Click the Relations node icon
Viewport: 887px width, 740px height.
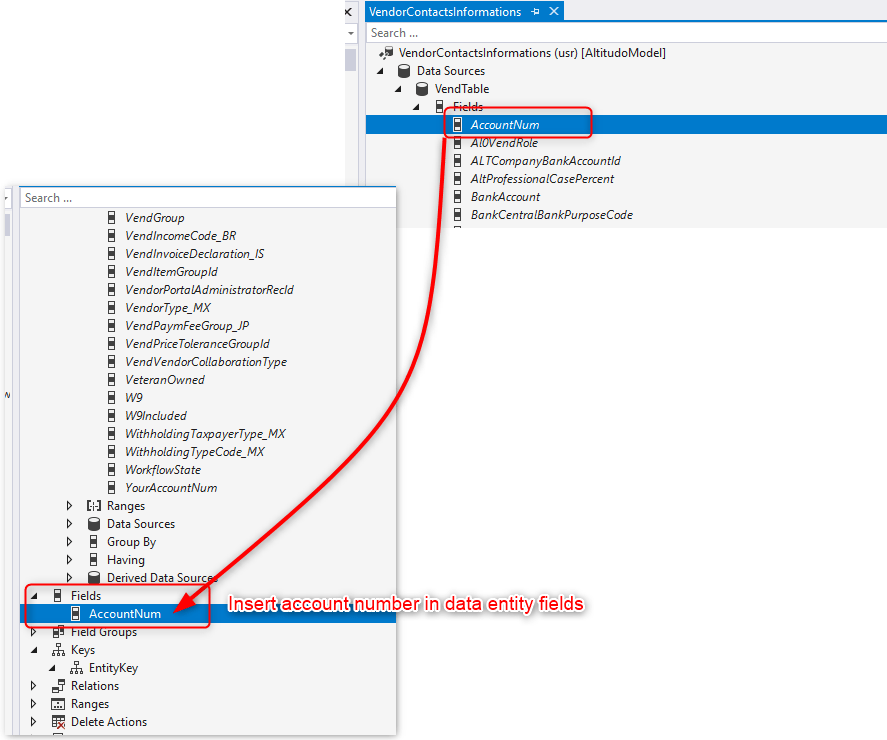(x=58, y=686)
